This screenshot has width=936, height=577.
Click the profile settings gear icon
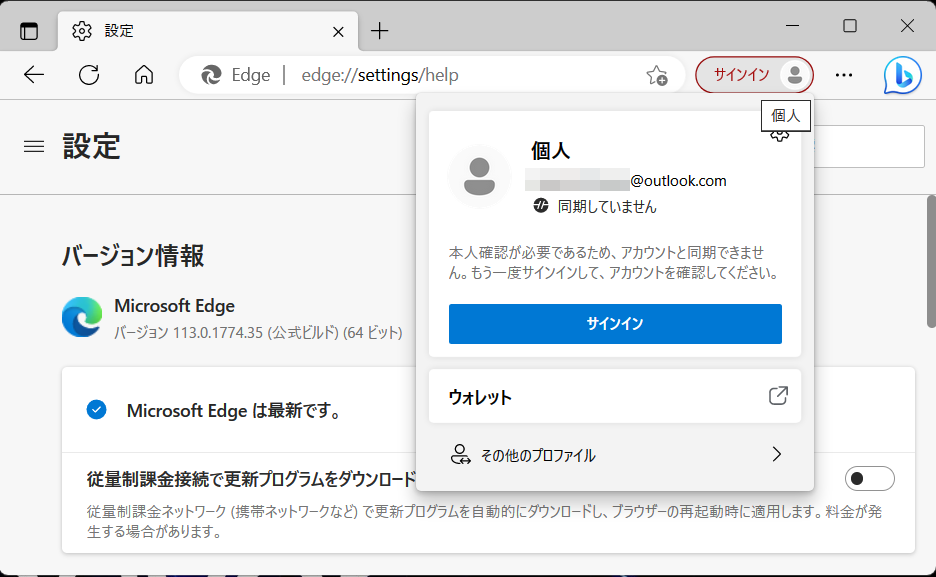click(x=778, y=133)
